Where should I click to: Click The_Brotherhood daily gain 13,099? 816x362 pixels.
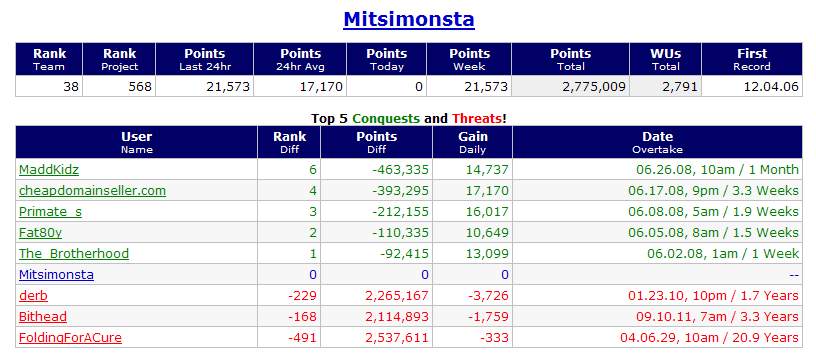pyautogui.click(x=487, y=254)
